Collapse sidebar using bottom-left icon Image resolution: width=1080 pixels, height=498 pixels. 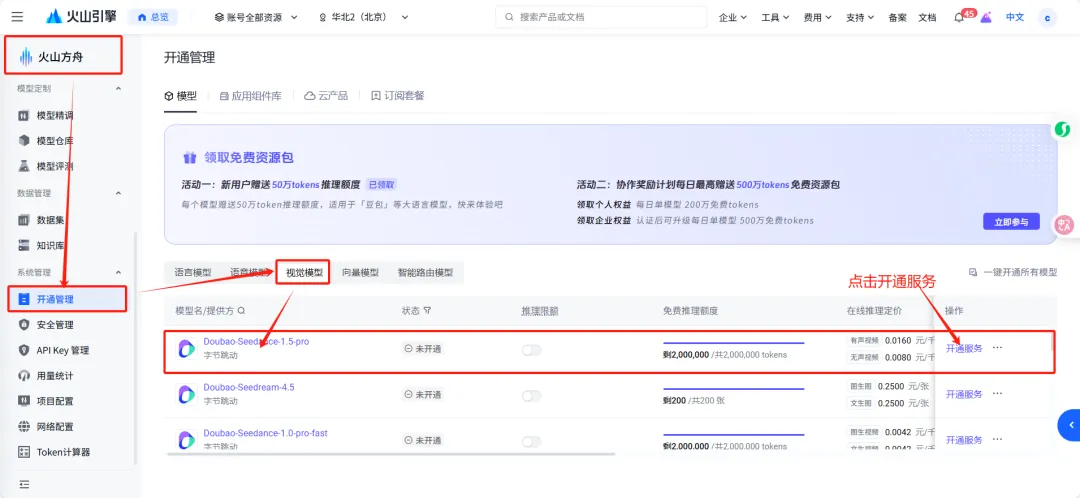pyautogui.click(x=24, y=484)
